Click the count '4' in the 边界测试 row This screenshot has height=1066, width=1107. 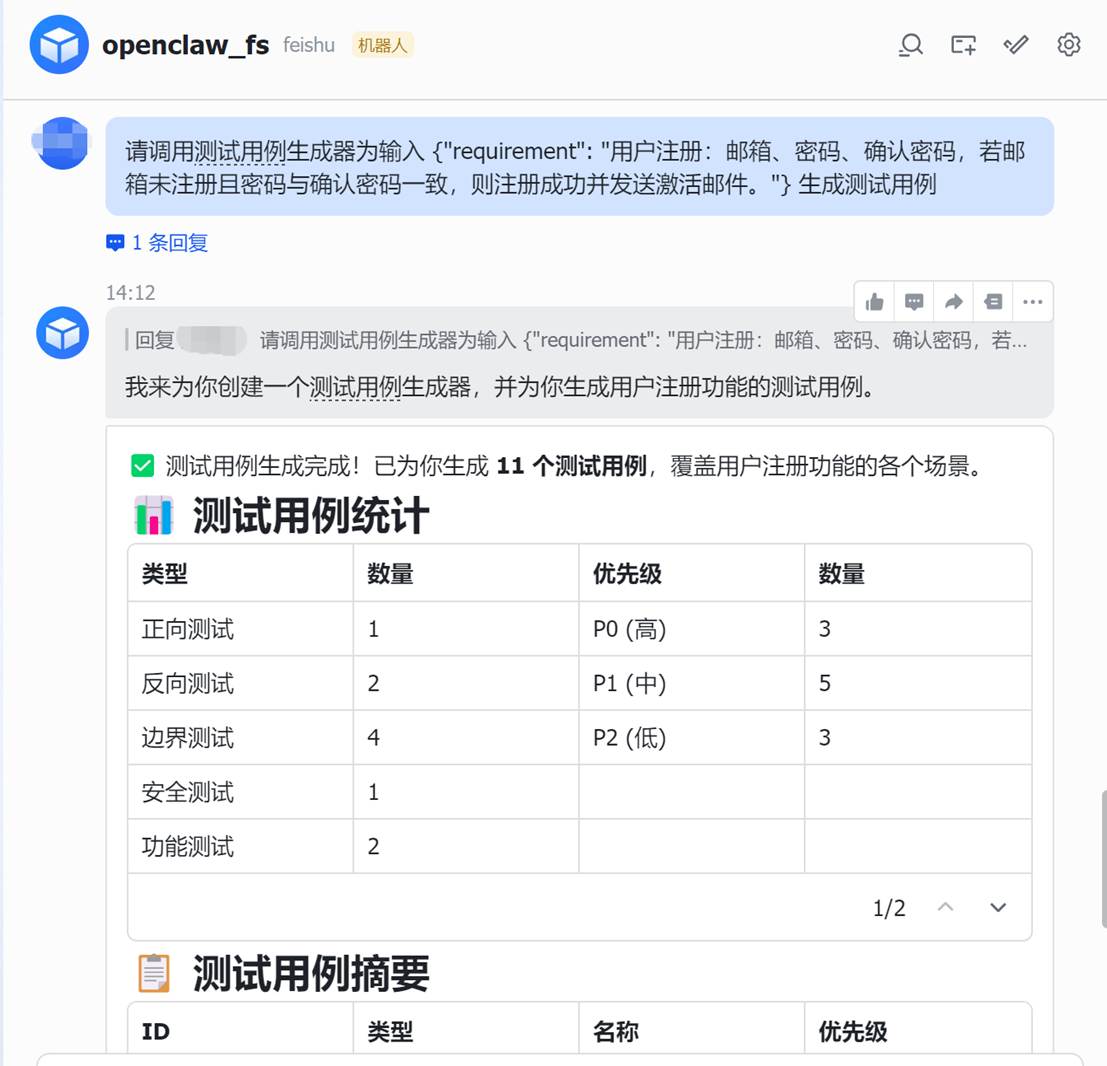373,738
